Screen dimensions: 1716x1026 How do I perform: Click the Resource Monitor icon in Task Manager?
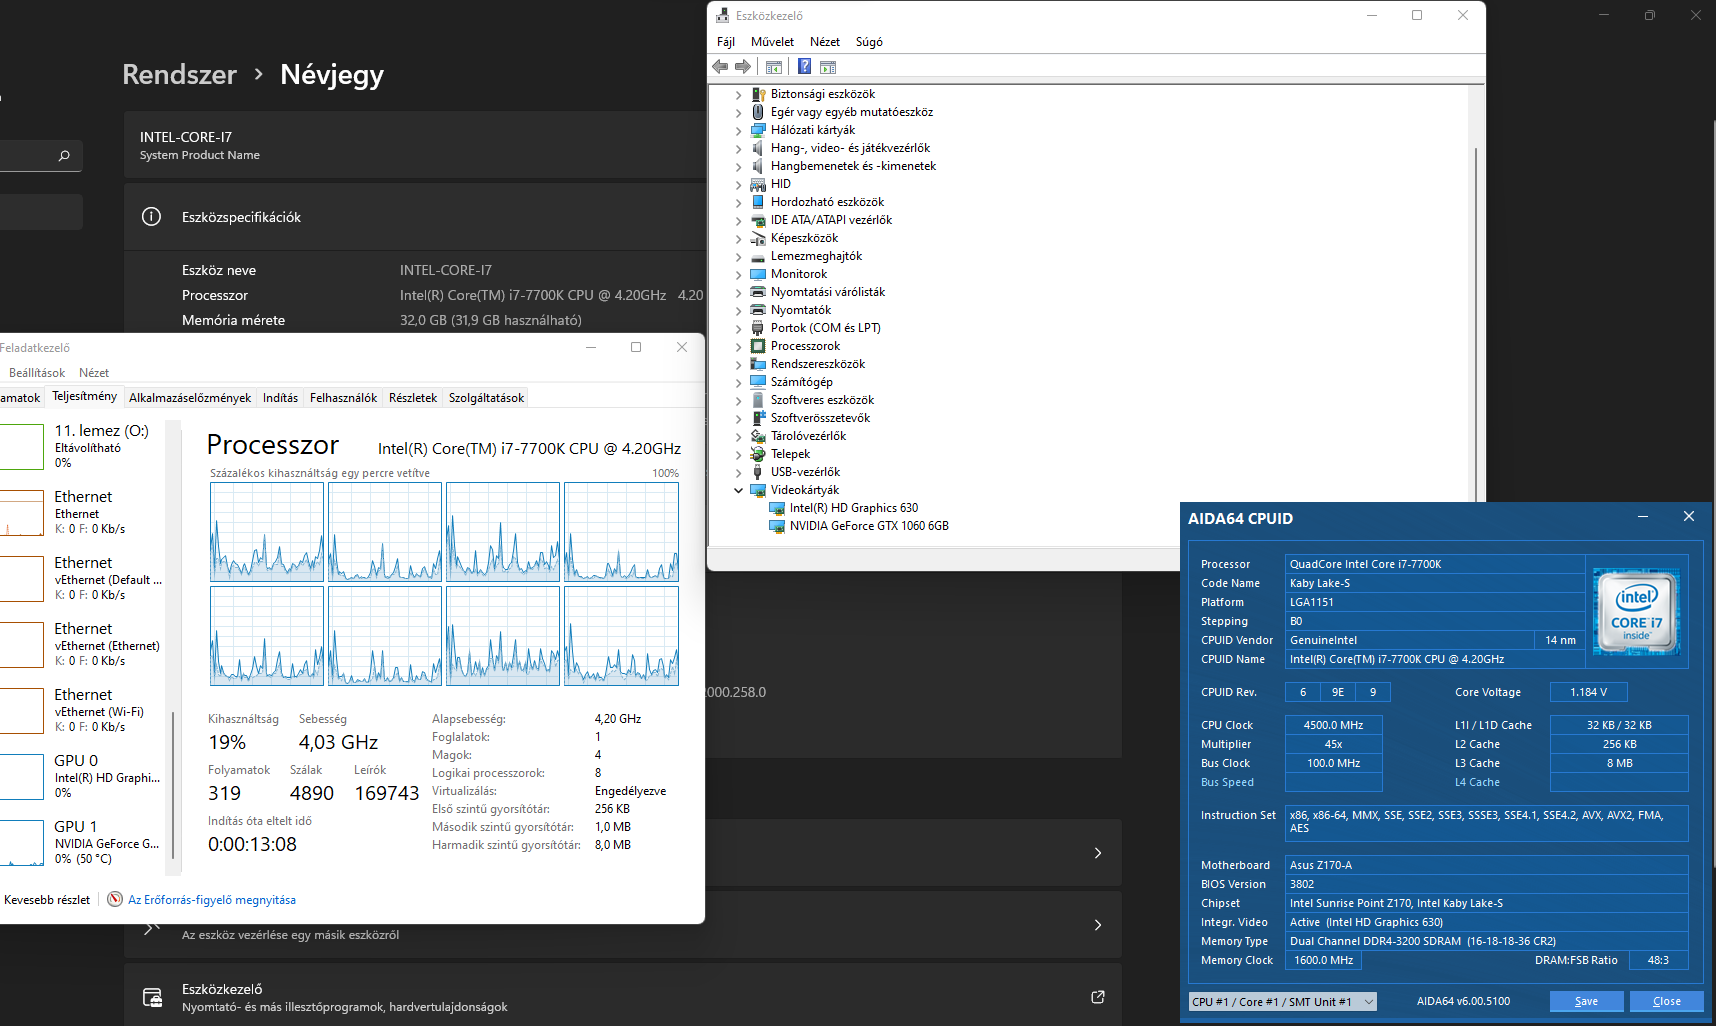pyautogui.click(x=115, y=899)
